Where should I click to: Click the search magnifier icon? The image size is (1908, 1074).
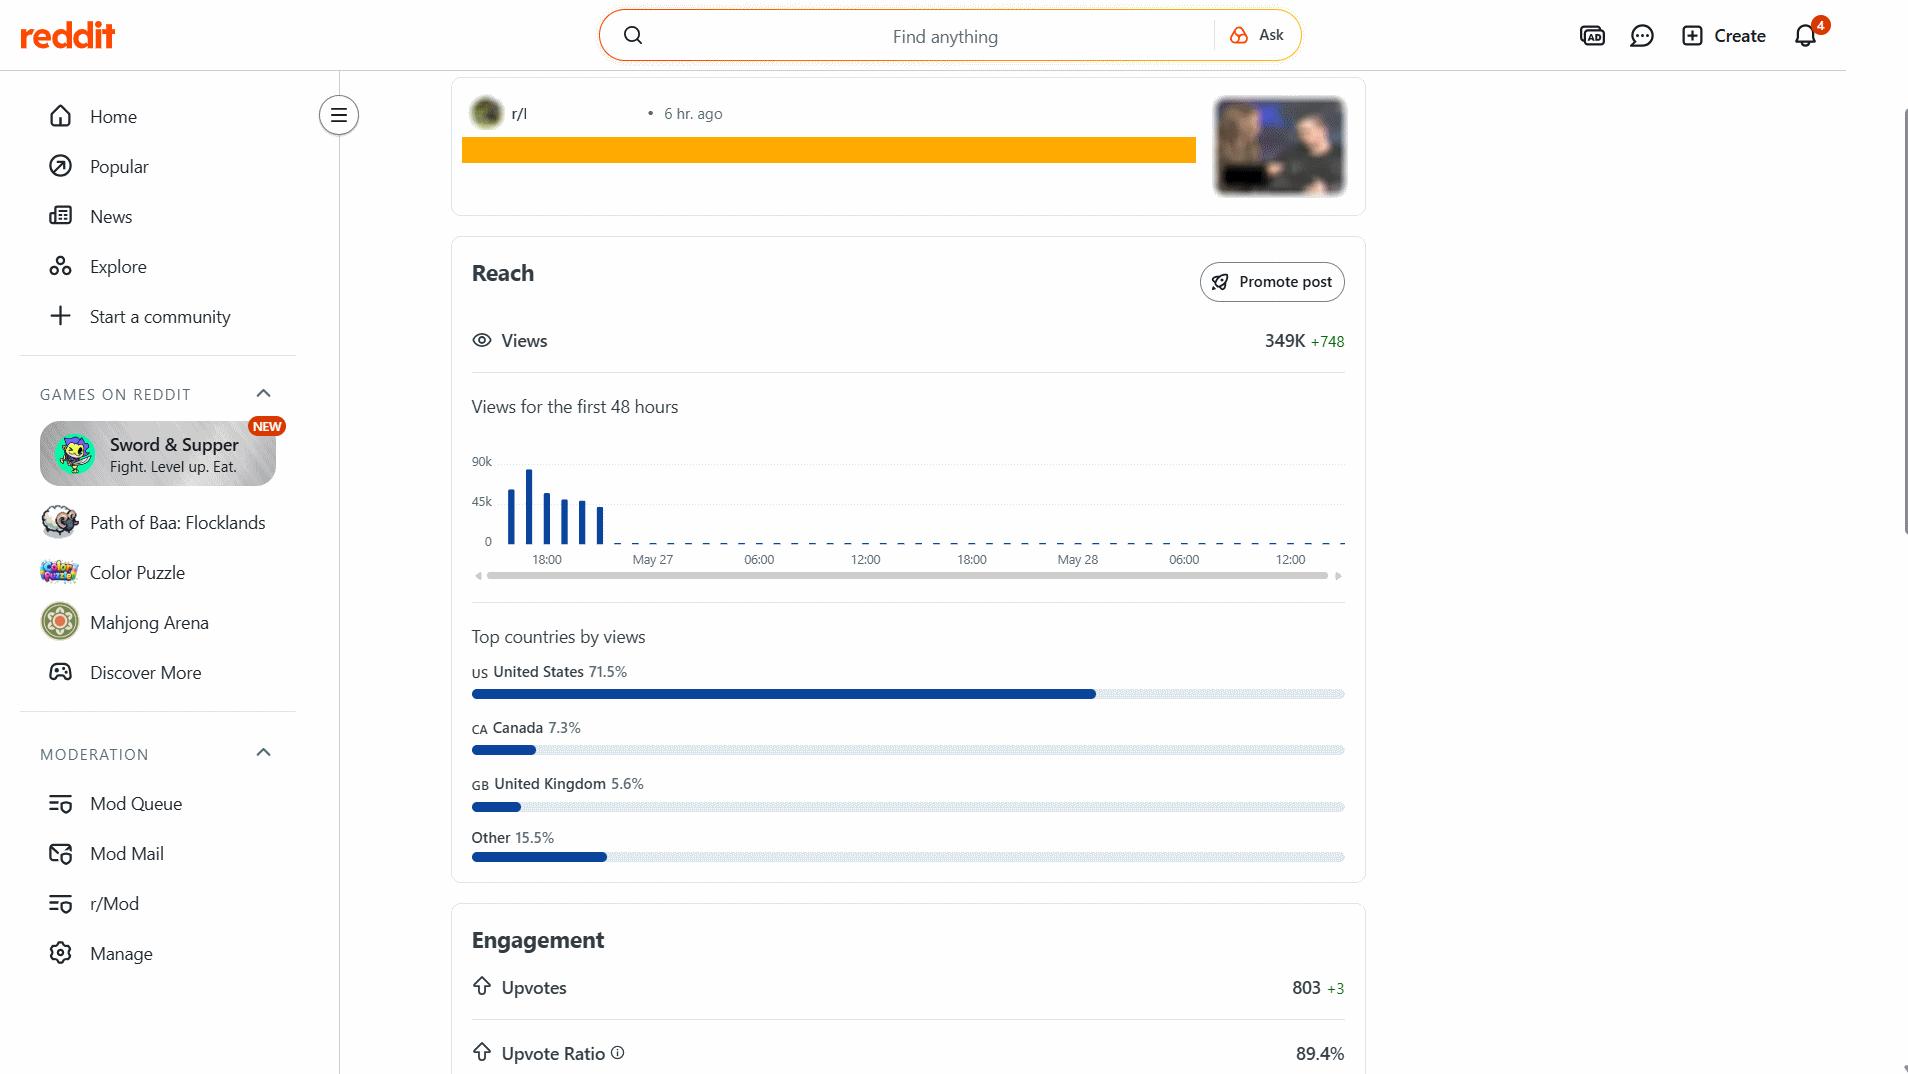[x=633, y=36]
